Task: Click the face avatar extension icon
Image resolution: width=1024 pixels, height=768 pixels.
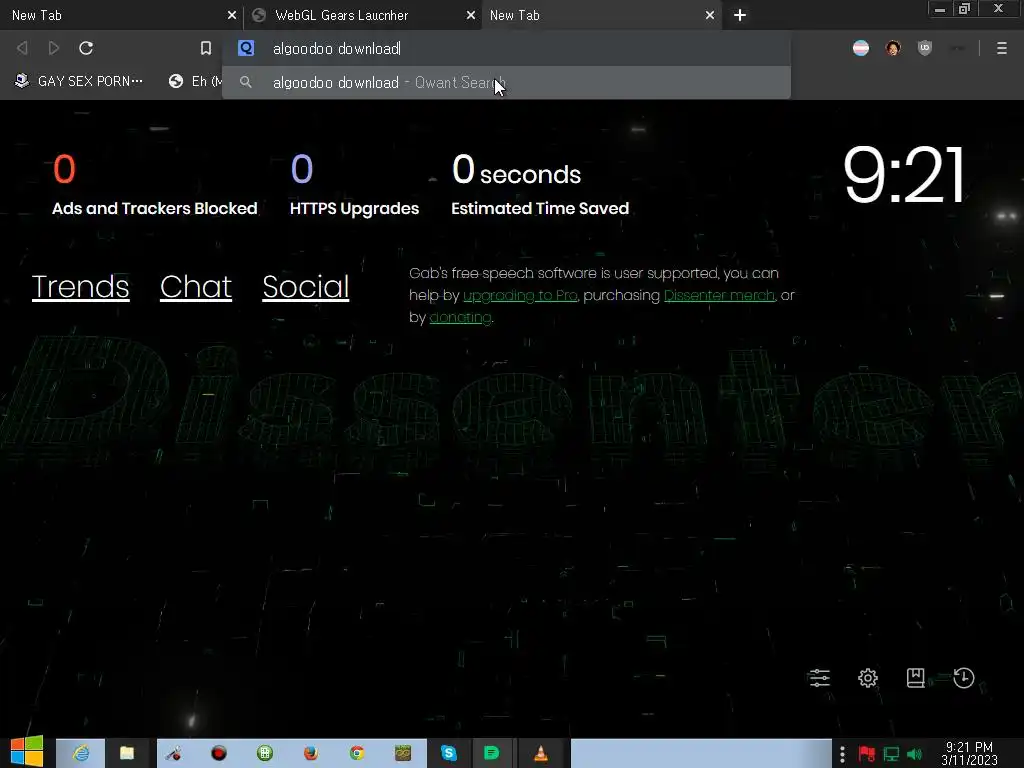Action: [893, 48]
